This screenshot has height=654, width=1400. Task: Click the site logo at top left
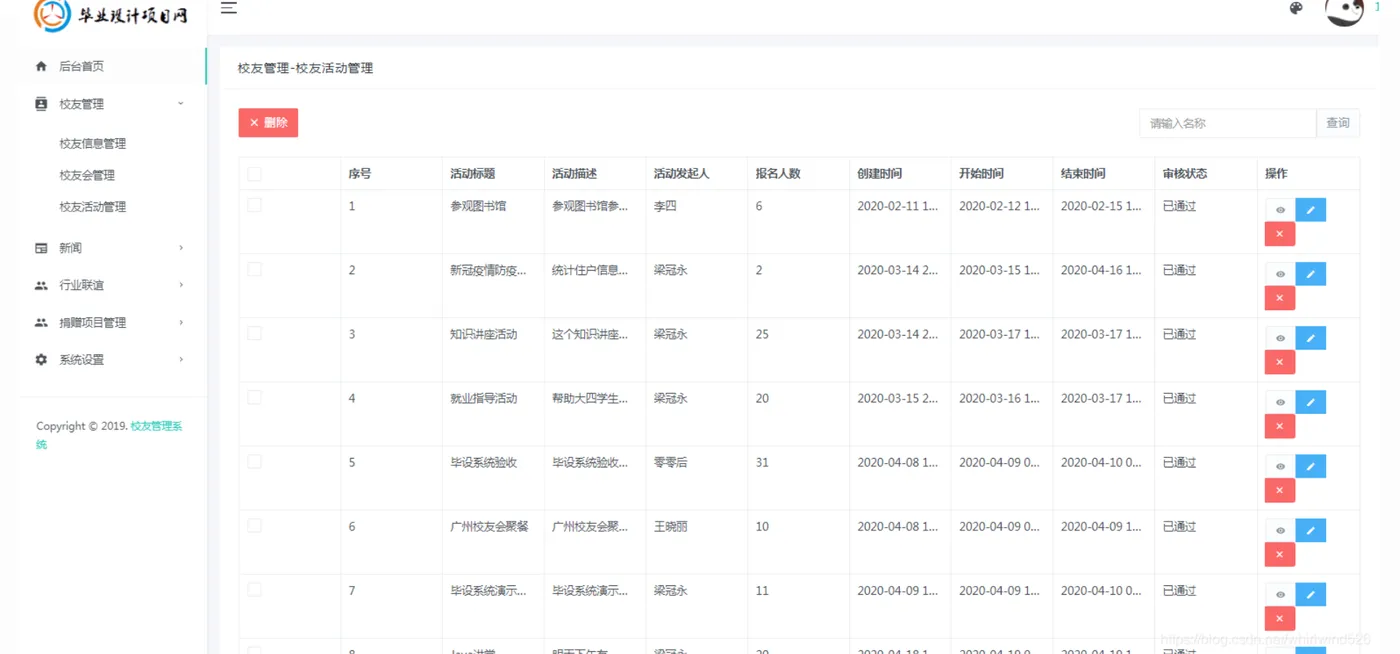click(x=110, y=15)
